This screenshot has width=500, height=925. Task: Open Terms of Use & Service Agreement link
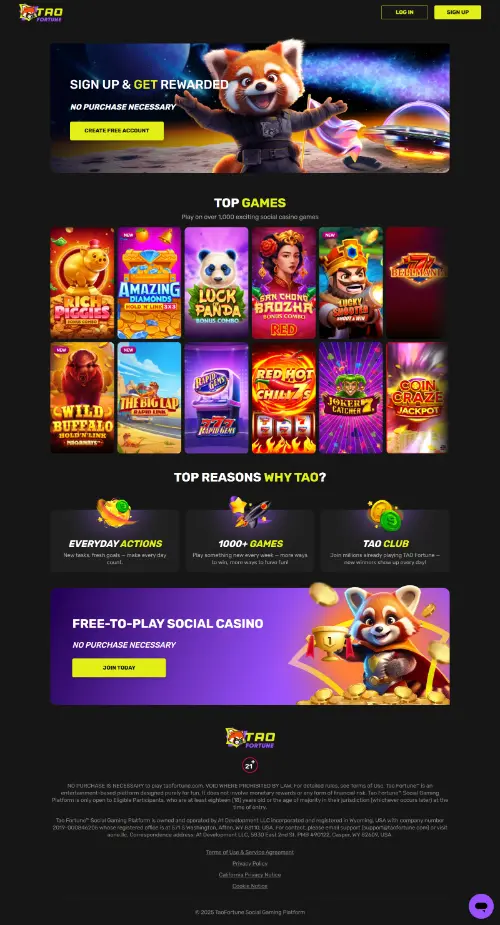click(x=250, y=852)
